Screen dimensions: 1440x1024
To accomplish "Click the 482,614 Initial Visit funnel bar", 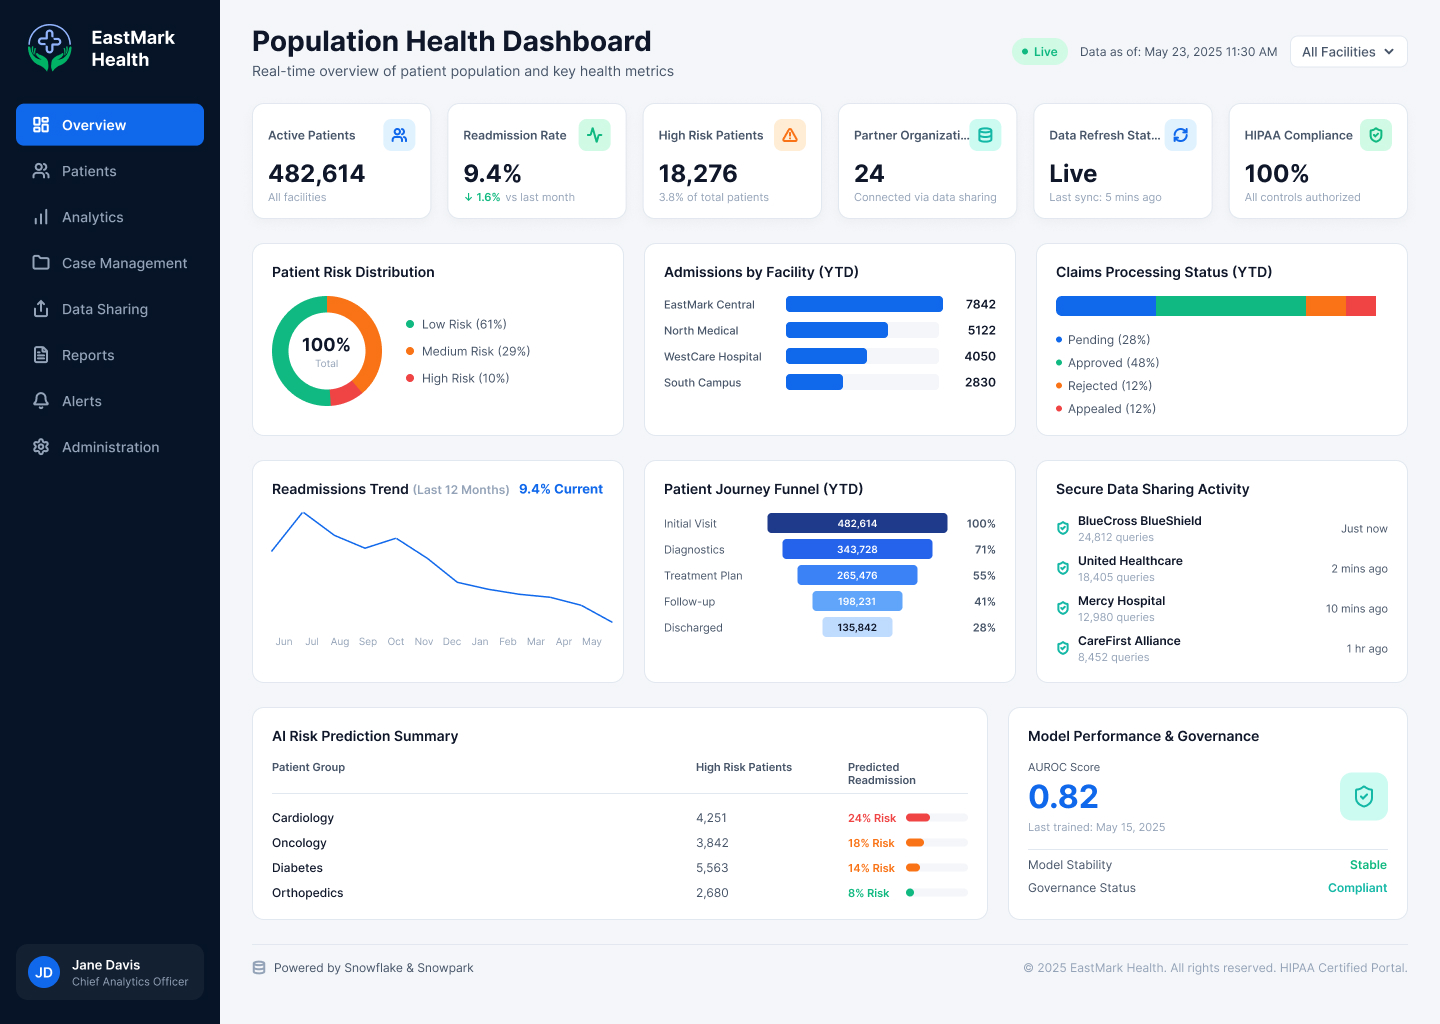I will click(x=857, y=523).
